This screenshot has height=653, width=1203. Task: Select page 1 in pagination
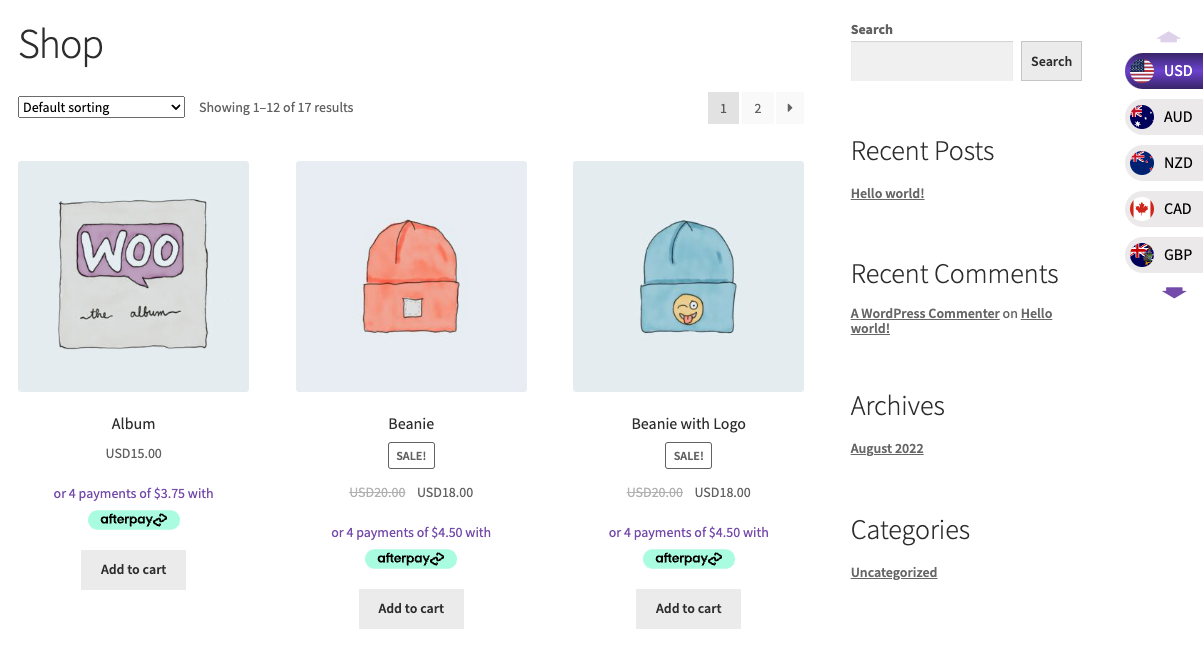(x=723, y=108)
